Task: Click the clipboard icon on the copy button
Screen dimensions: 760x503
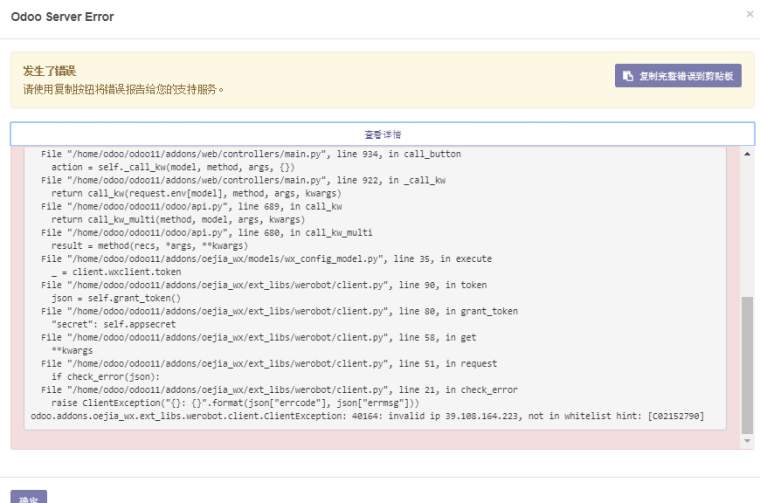Action: coord(628,76)
